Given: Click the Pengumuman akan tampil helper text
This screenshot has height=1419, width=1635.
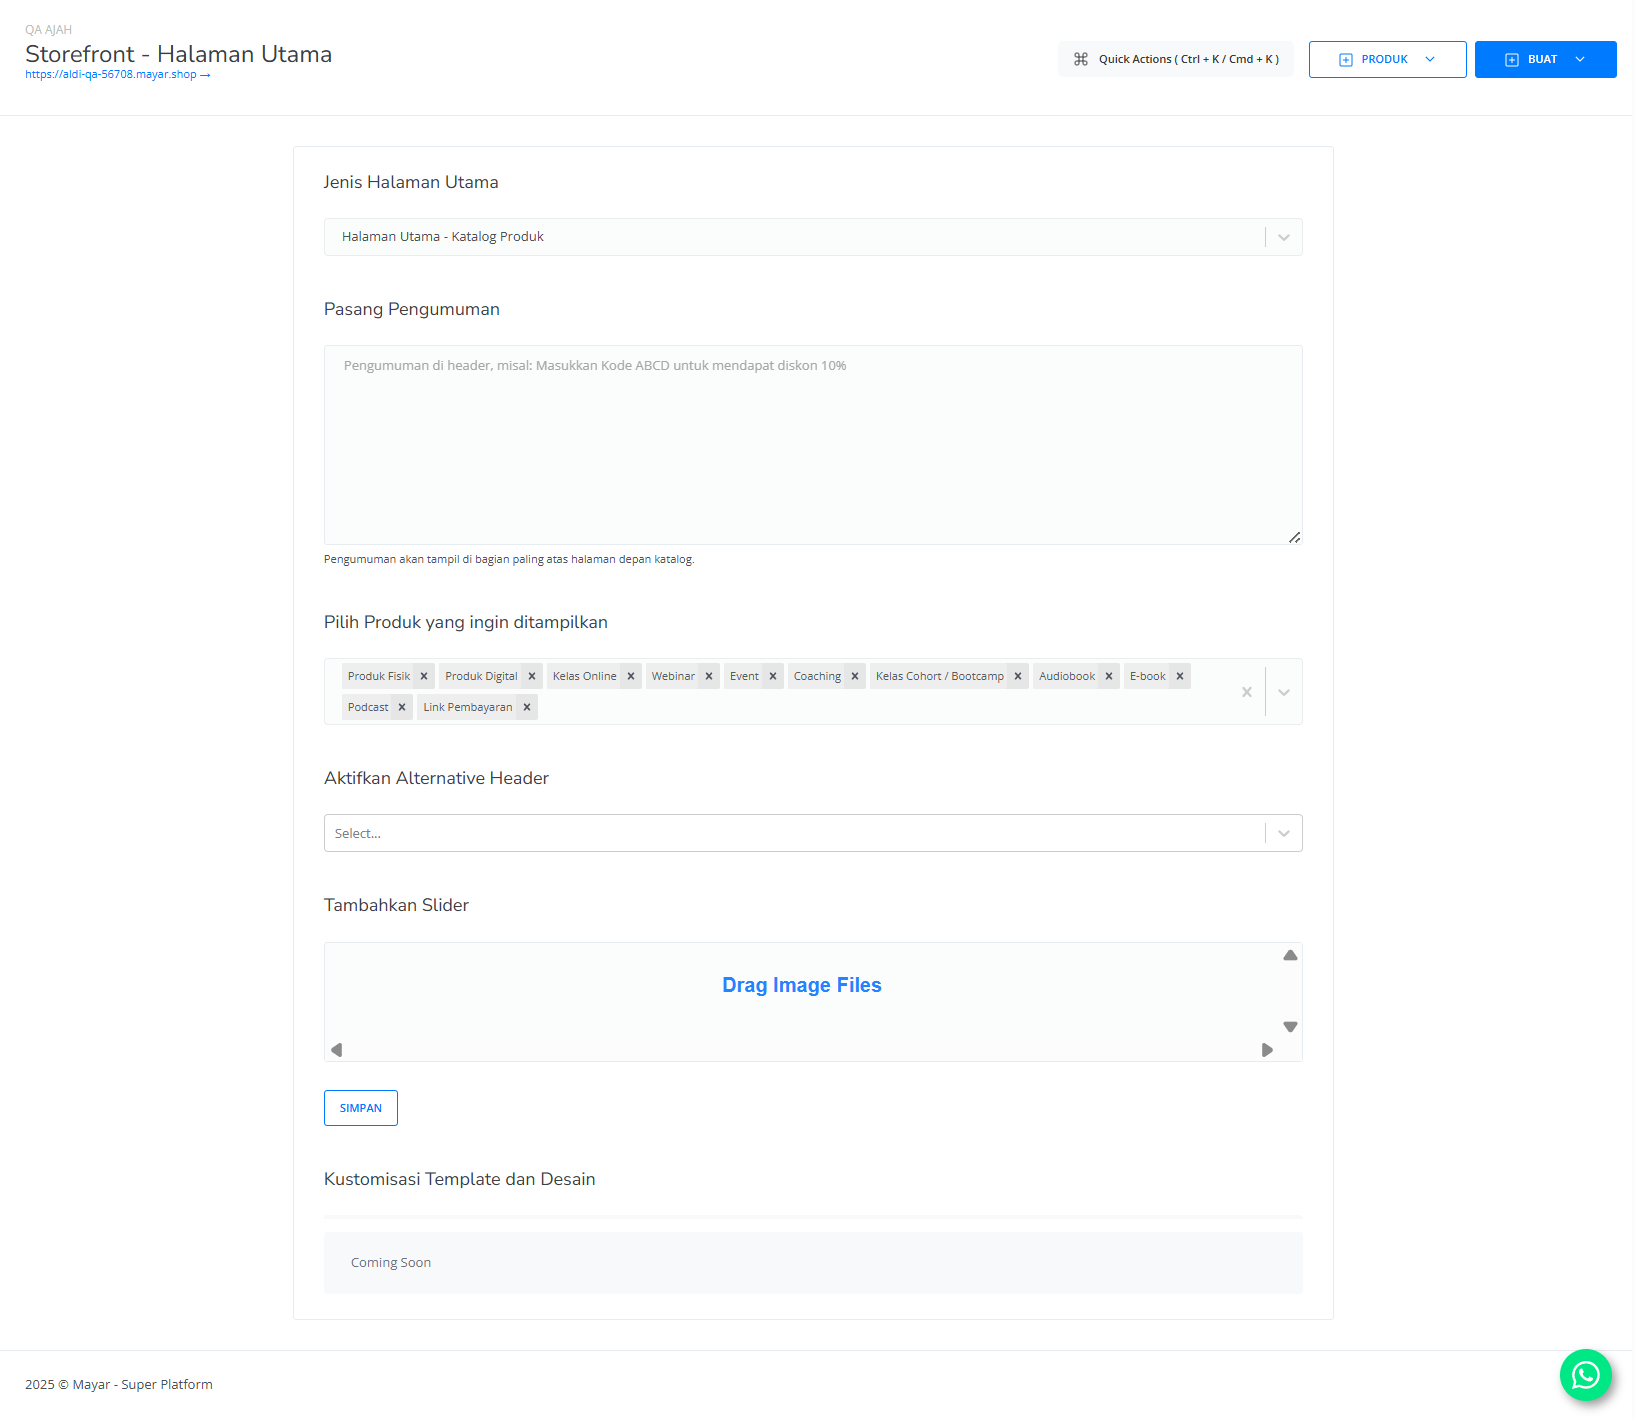Looking at the screenshot, I should [x=509, y=560].
